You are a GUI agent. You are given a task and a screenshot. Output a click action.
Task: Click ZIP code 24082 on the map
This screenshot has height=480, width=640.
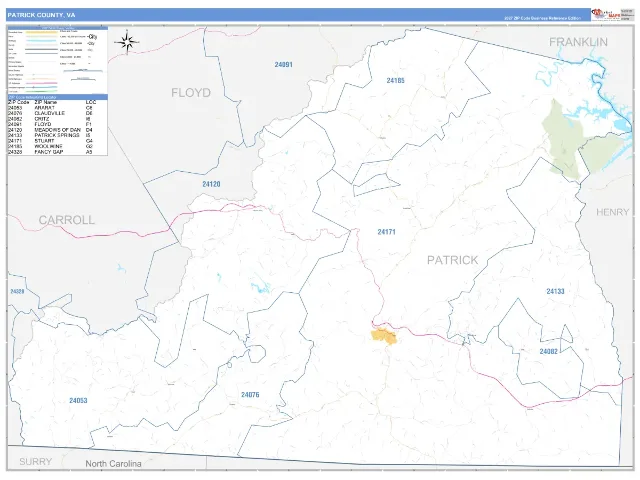tap(548, 351)
